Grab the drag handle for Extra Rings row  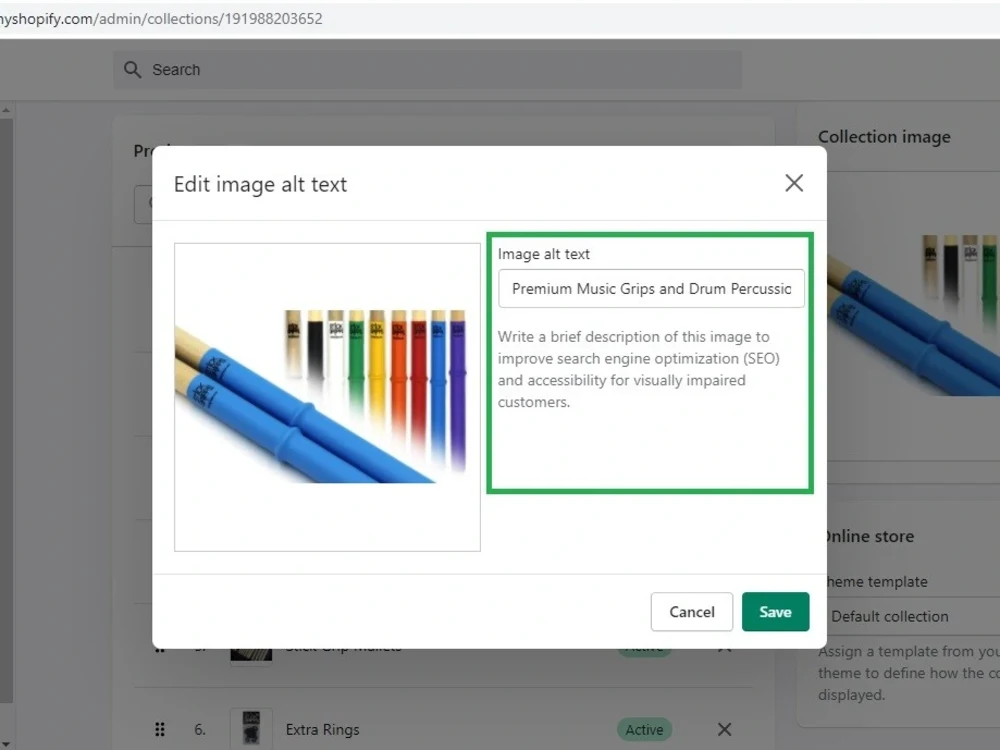159,729
